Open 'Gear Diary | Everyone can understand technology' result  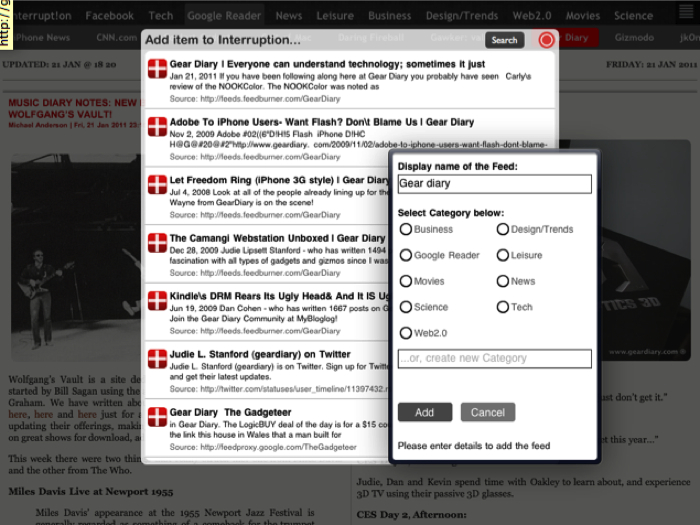pyautogui.click(x=327, y=64)
